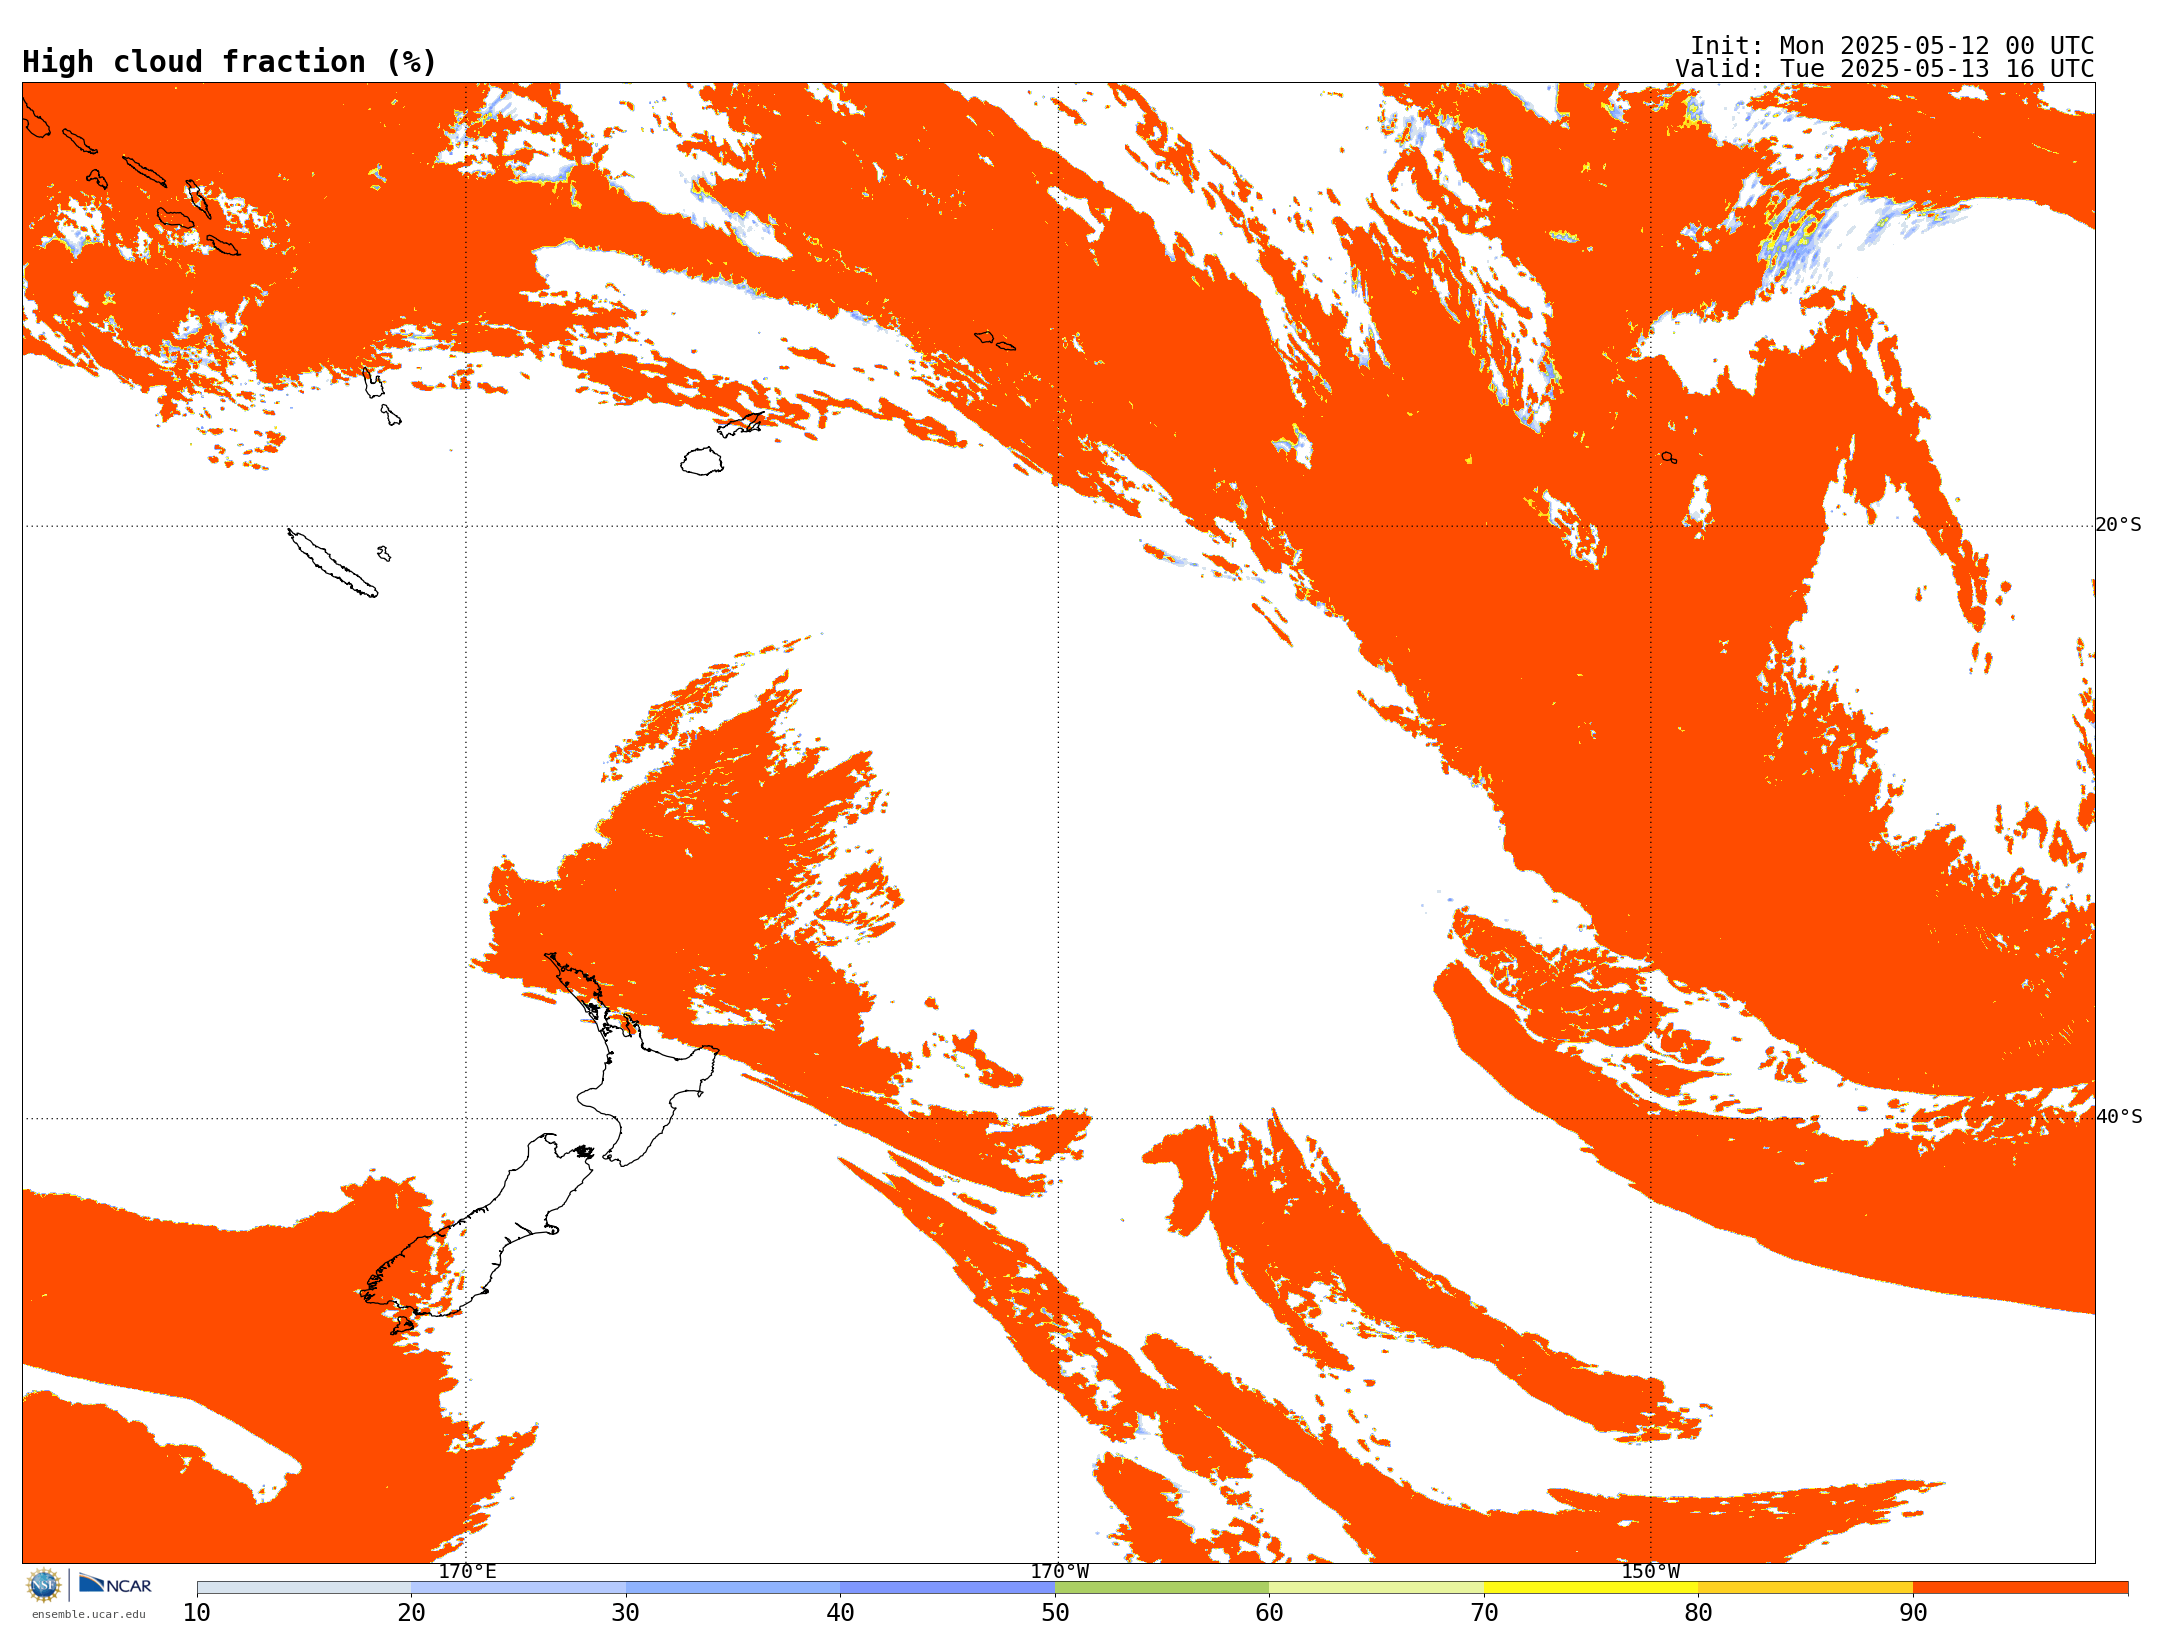2160x1626 pixels.
Task: Click the colorbar tick label 50
Action: (x=1055, y=1613)
